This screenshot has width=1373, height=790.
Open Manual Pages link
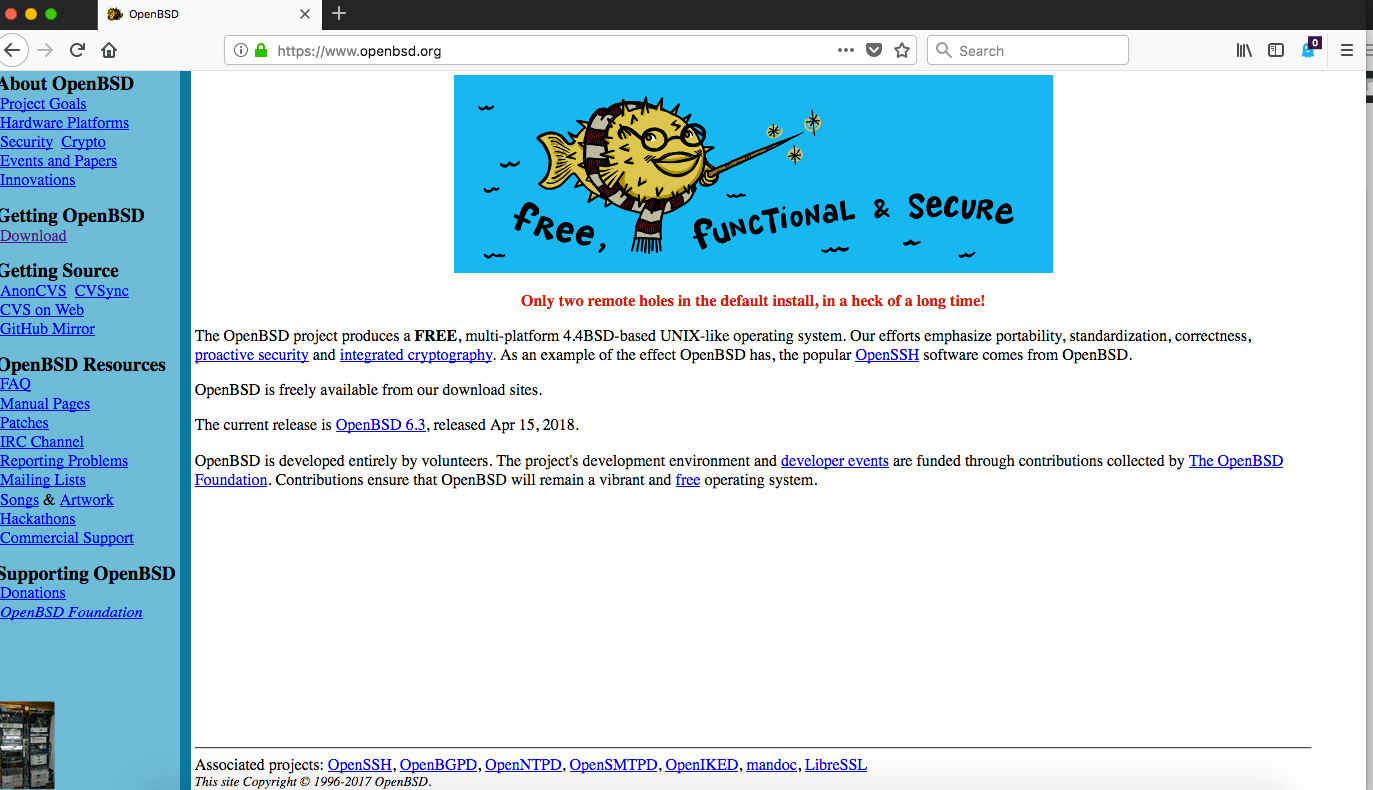[x=45, y=404]
